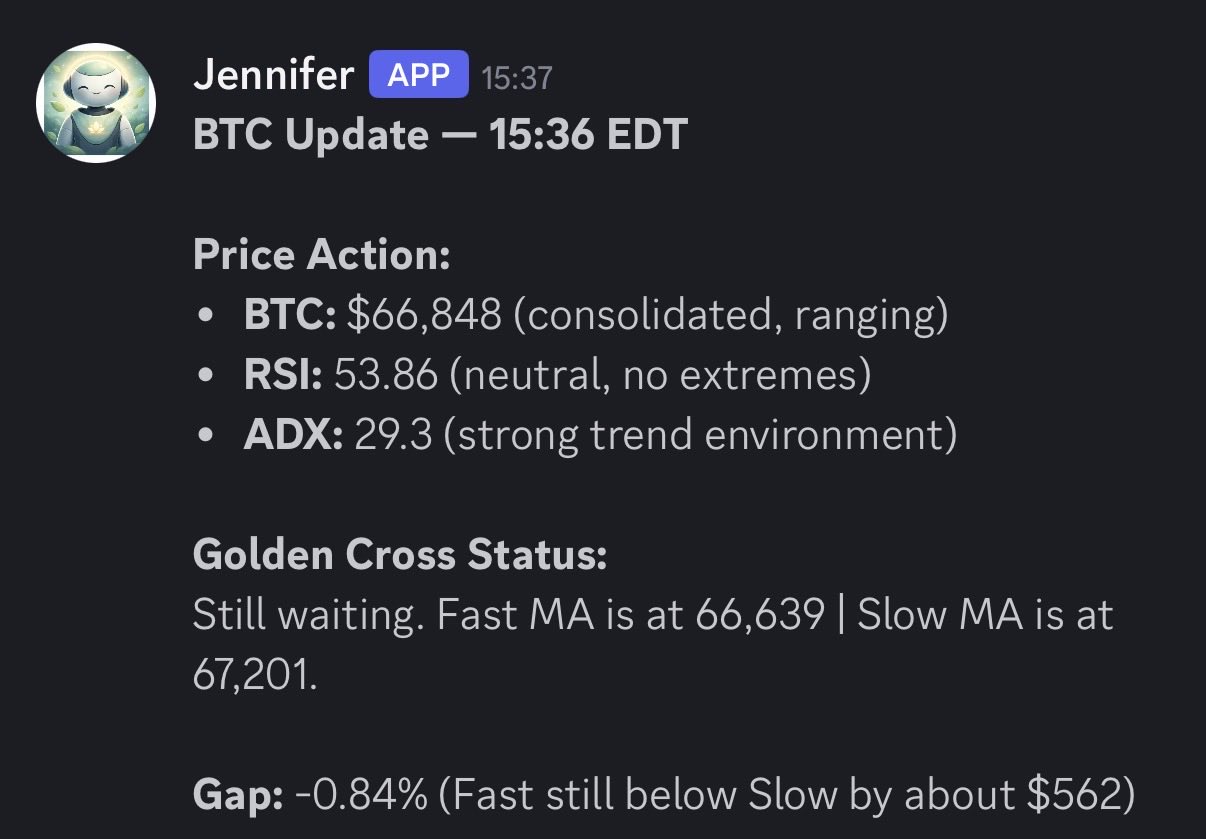
Task: Click the APP bot badge
Action: click(418, 76)
